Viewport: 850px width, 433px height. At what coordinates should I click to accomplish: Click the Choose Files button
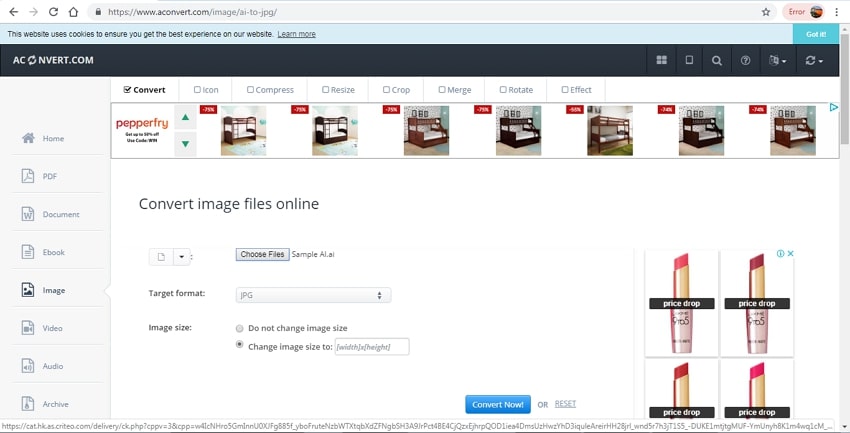tap(262, 255)
